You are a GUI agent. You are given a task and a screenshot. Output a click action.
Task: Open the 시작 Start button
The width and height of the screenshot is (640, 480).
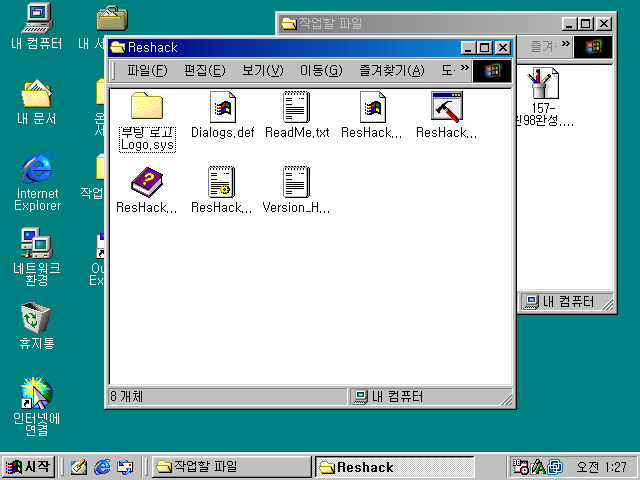click(28, 467)
